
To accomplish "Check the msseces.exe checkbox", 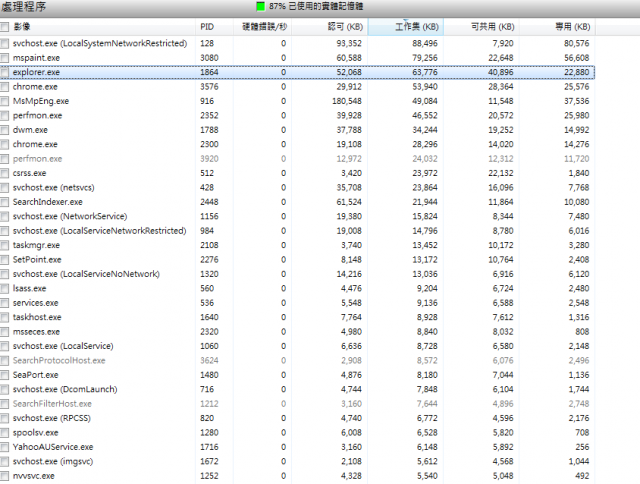I will pyautogui.click(x=4, y=332).
